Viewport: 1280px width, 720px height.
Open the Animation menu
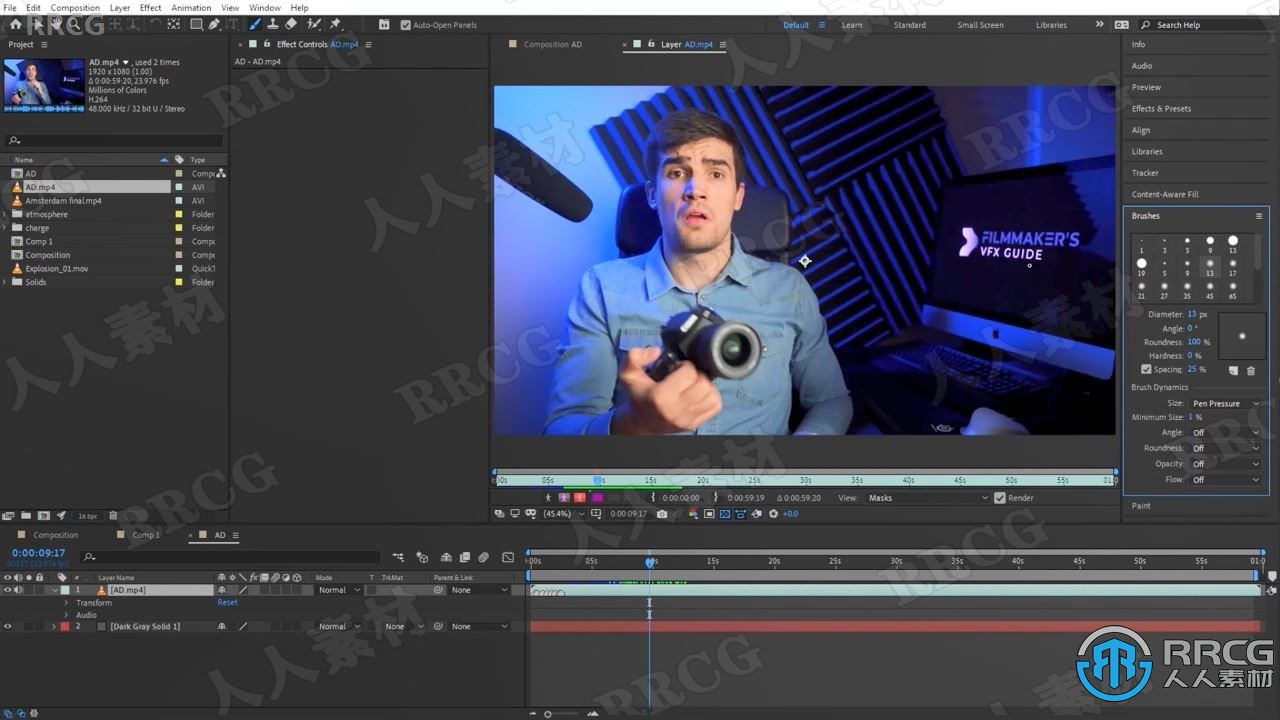click(x=191, y=7)
